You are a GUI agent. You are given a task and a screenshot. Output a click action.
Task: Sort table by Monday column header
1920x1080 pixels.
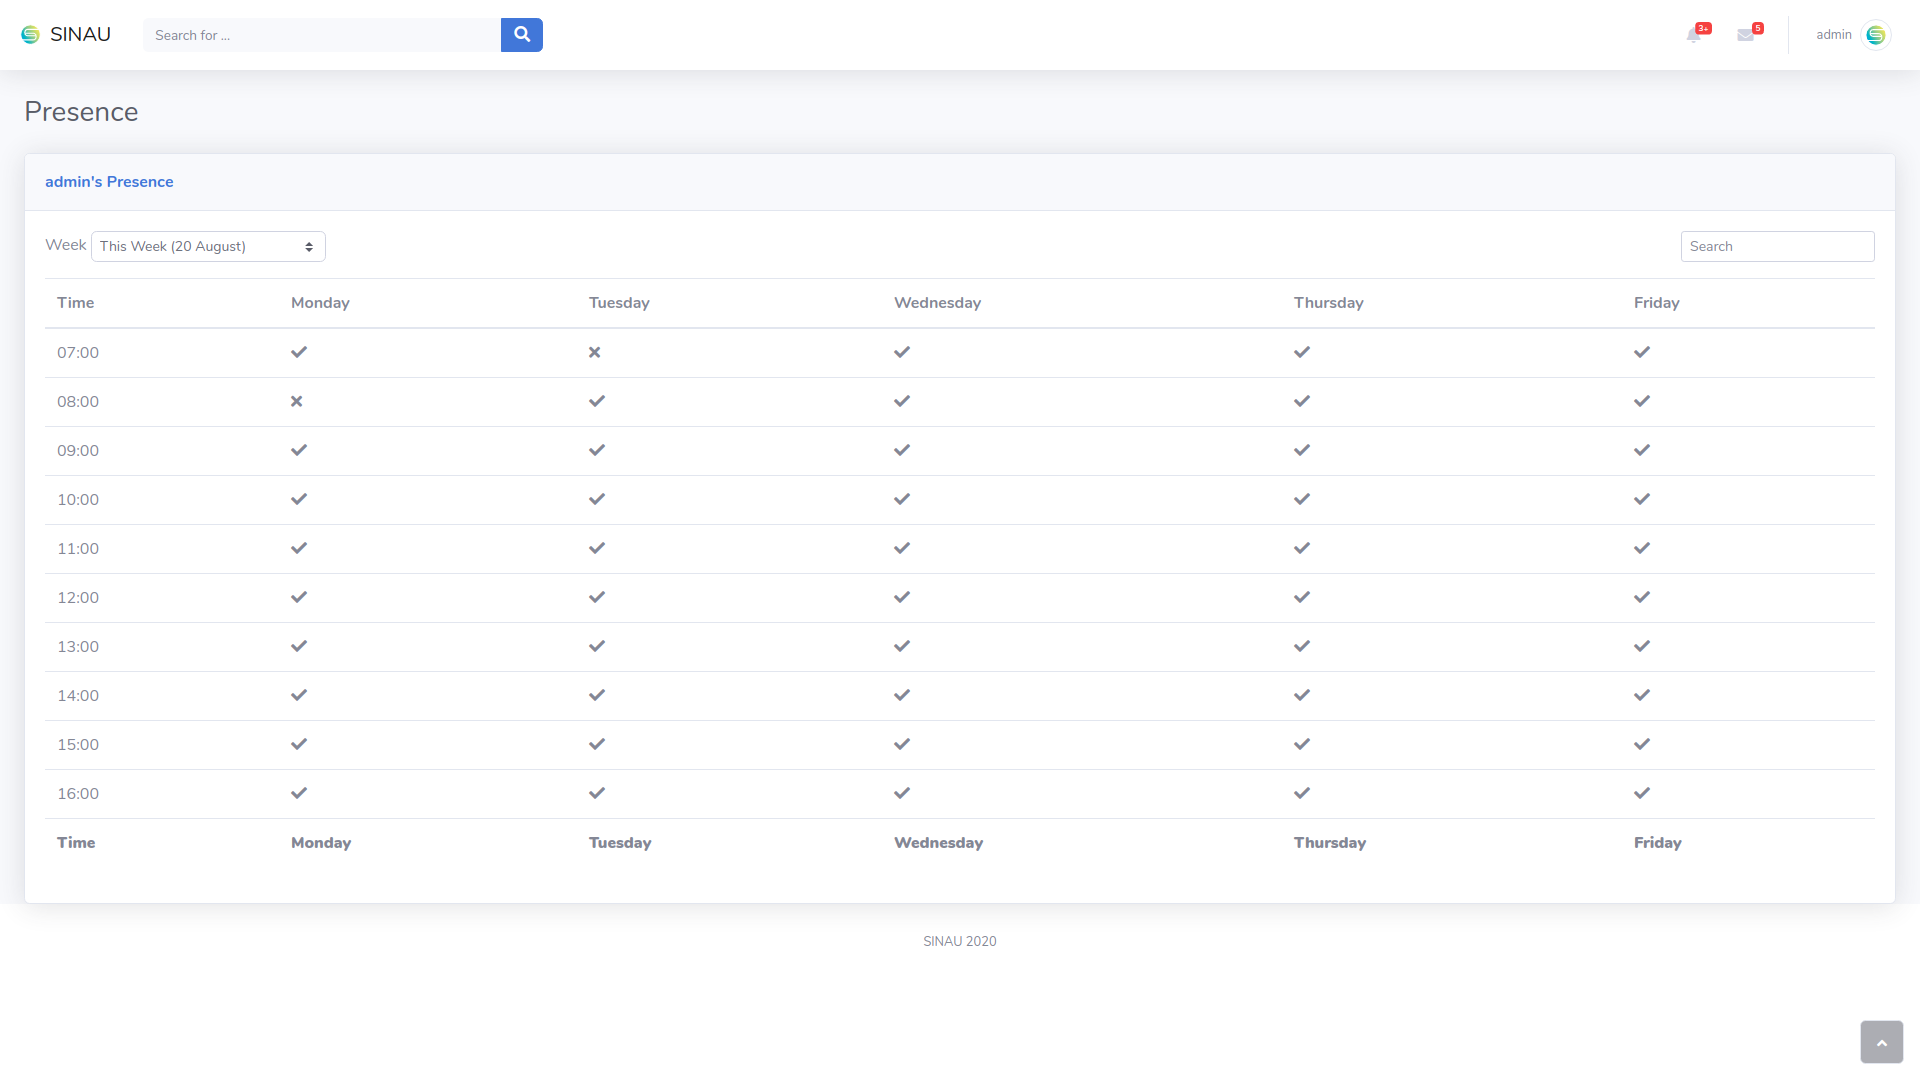coord(320,303)
